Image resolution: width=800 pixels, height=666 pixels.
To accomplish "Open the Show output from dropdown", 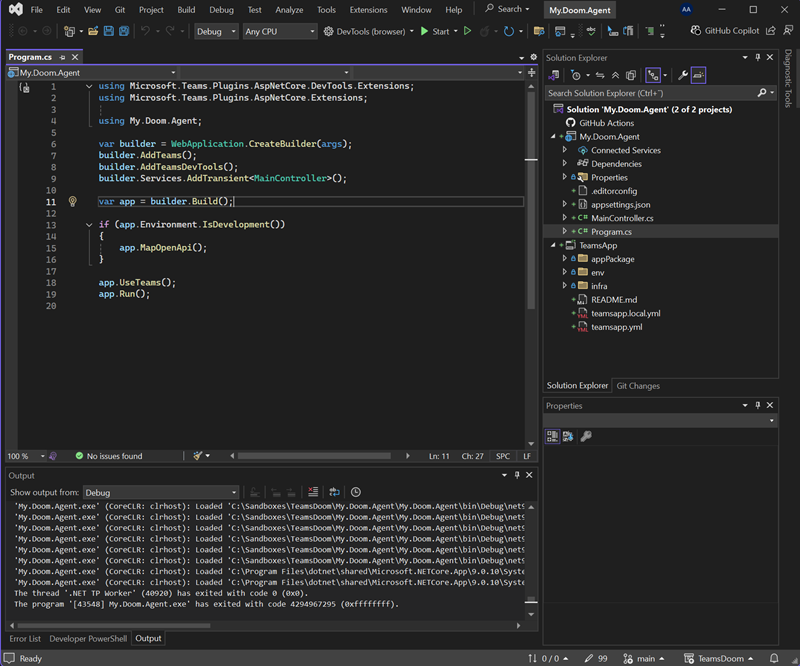I will coord(160,492).
